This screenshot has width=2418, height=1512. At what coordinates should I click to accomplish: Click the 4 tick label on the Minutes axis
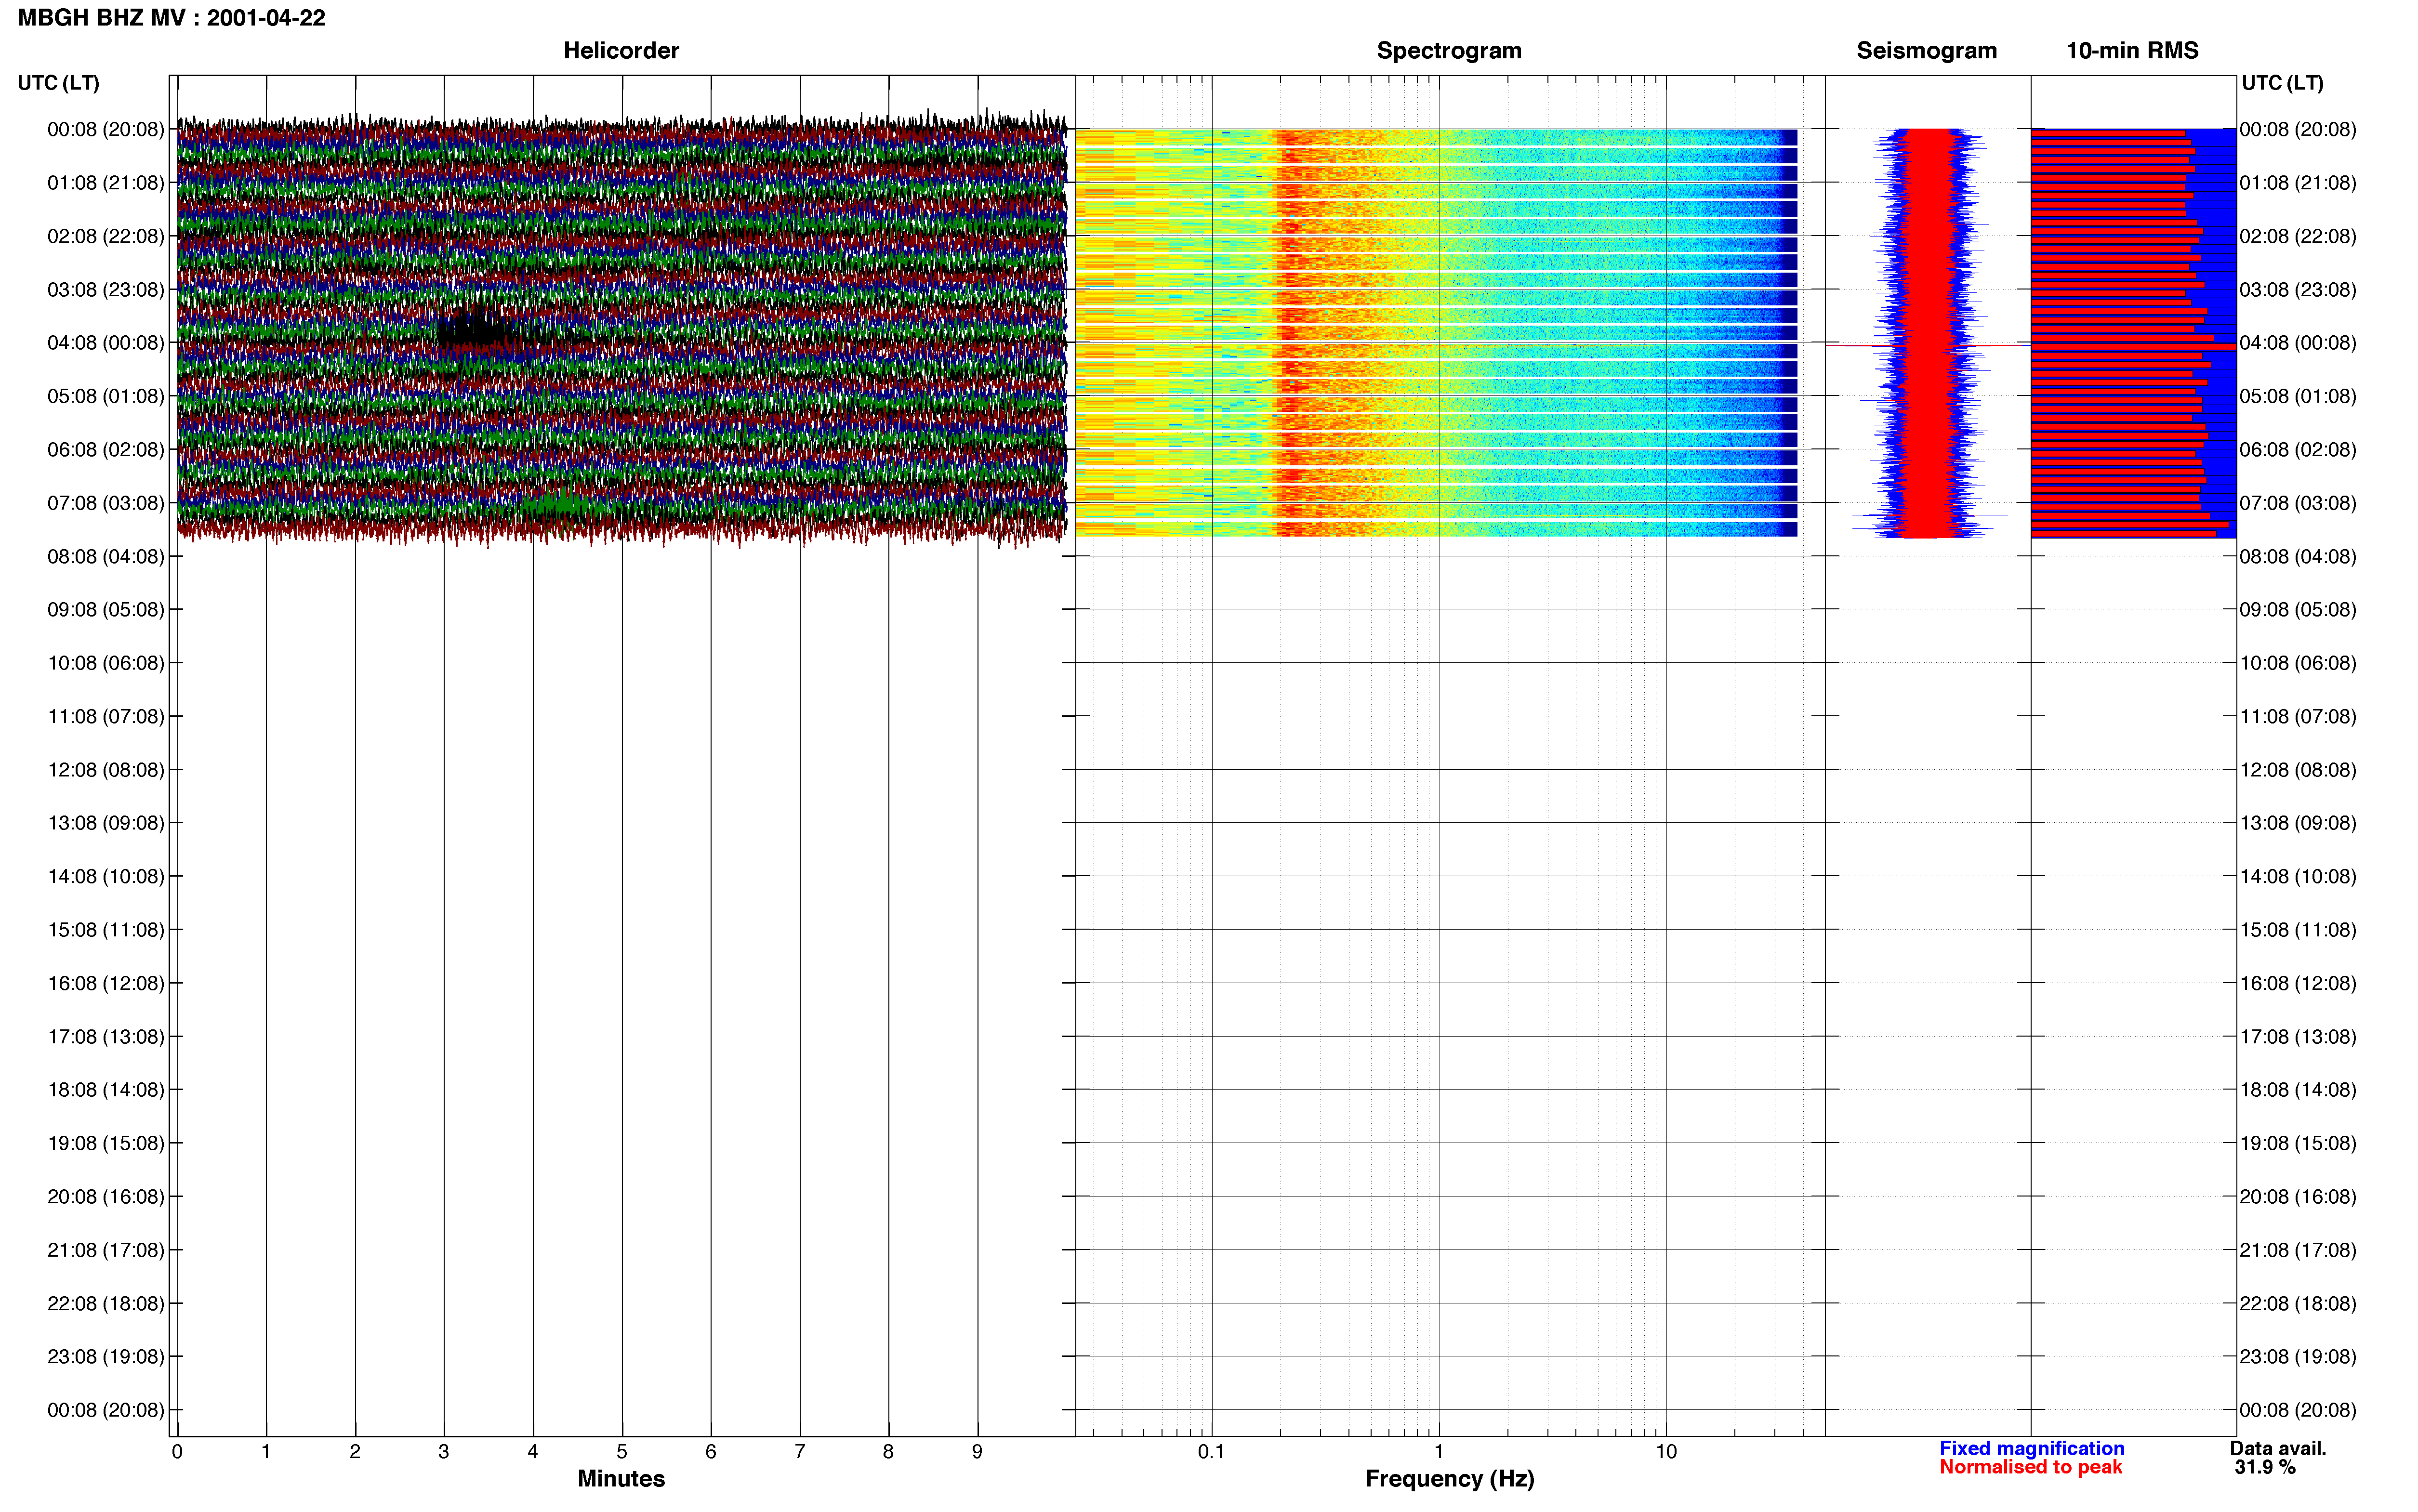tap(533, 1452)
